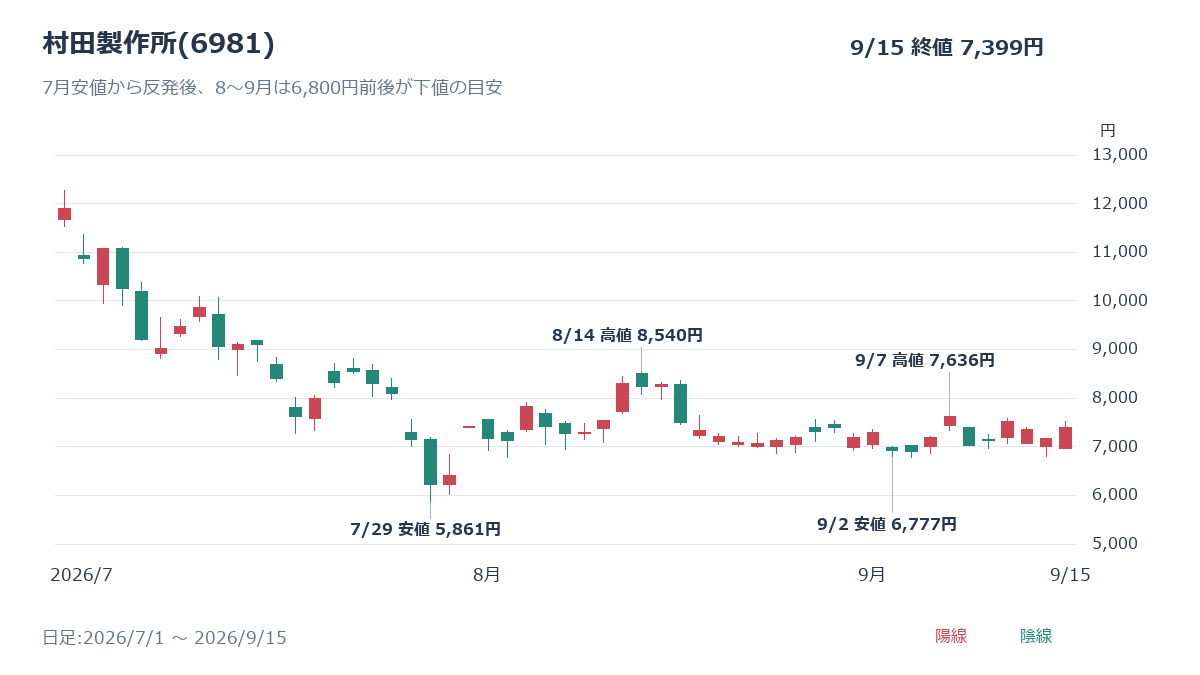Click the 村田製作所(6981) chart title
Image resolution: width=1200 pixels, height=675 pixels.
[159, 44]
